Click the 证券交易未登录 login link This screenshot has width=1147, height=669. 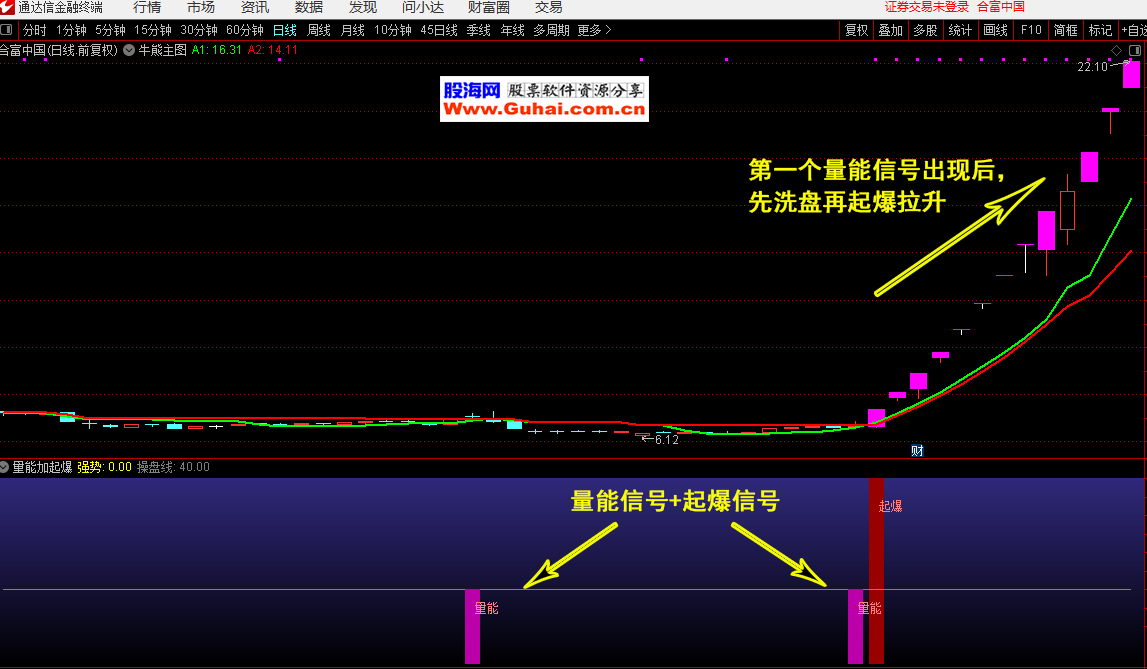pyautogui.click(x=927, y=7)
